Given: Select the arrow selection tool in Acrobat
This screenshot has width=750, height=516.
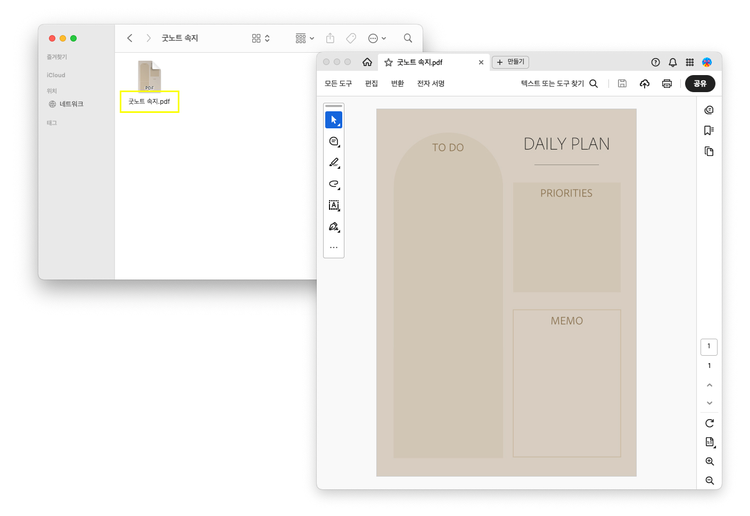Looking at the screenshot, I should click(333, 120).
